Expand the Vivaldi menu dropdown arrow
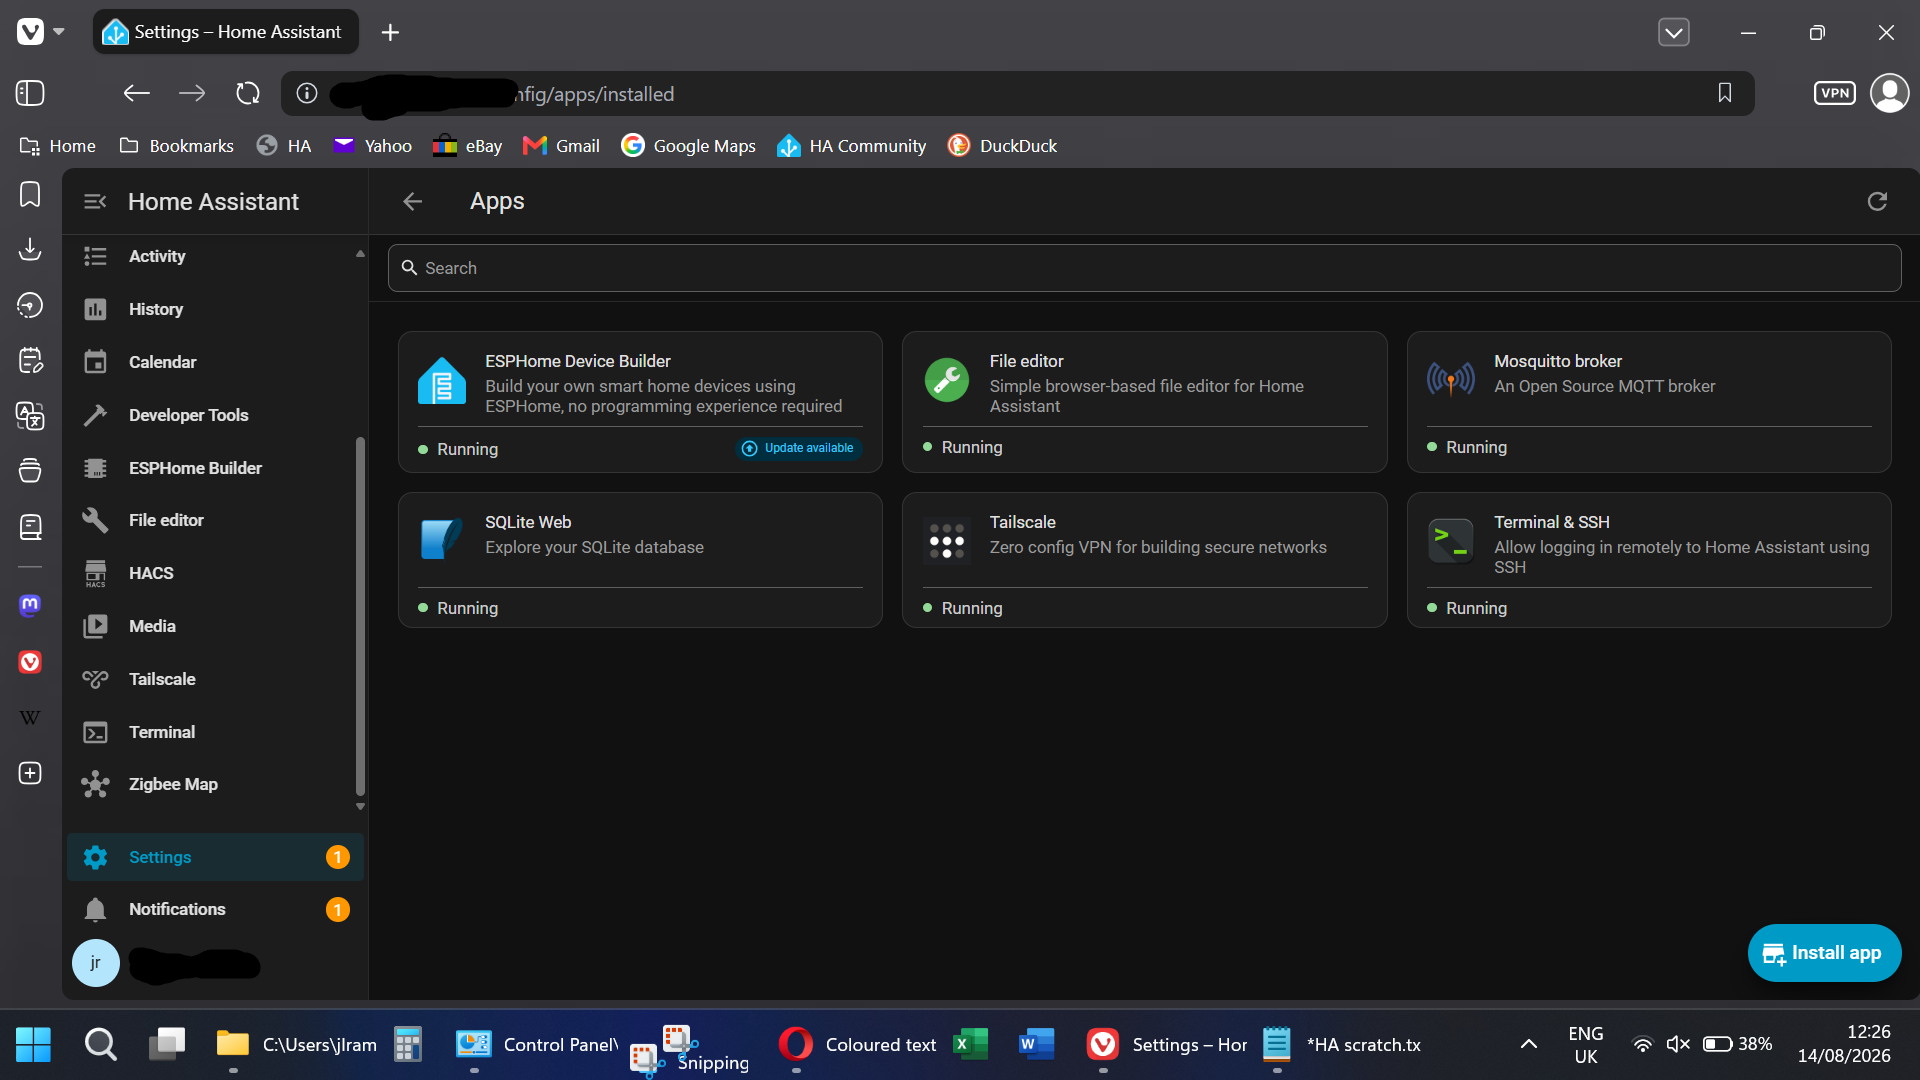The width and height of the screenshot is (1920, 1080). (59, 32)
